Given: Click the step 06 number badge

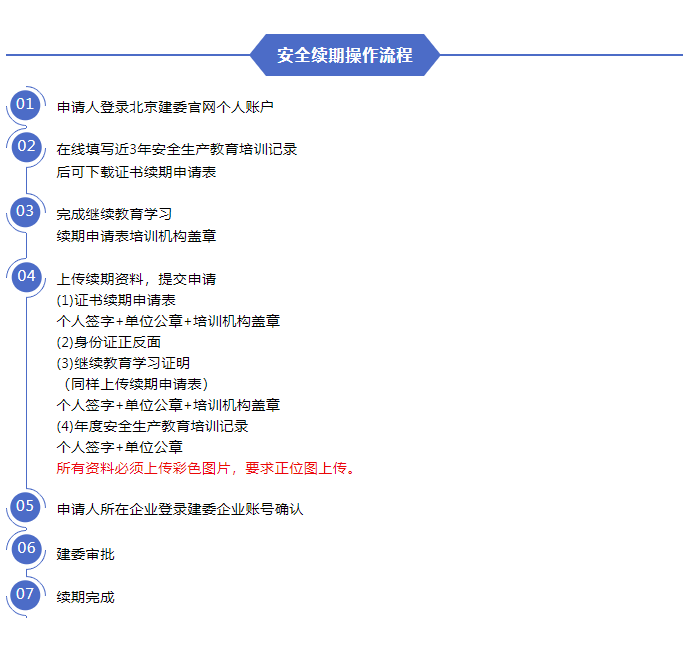Looking at the screenshot, I should tap(26, 549).
